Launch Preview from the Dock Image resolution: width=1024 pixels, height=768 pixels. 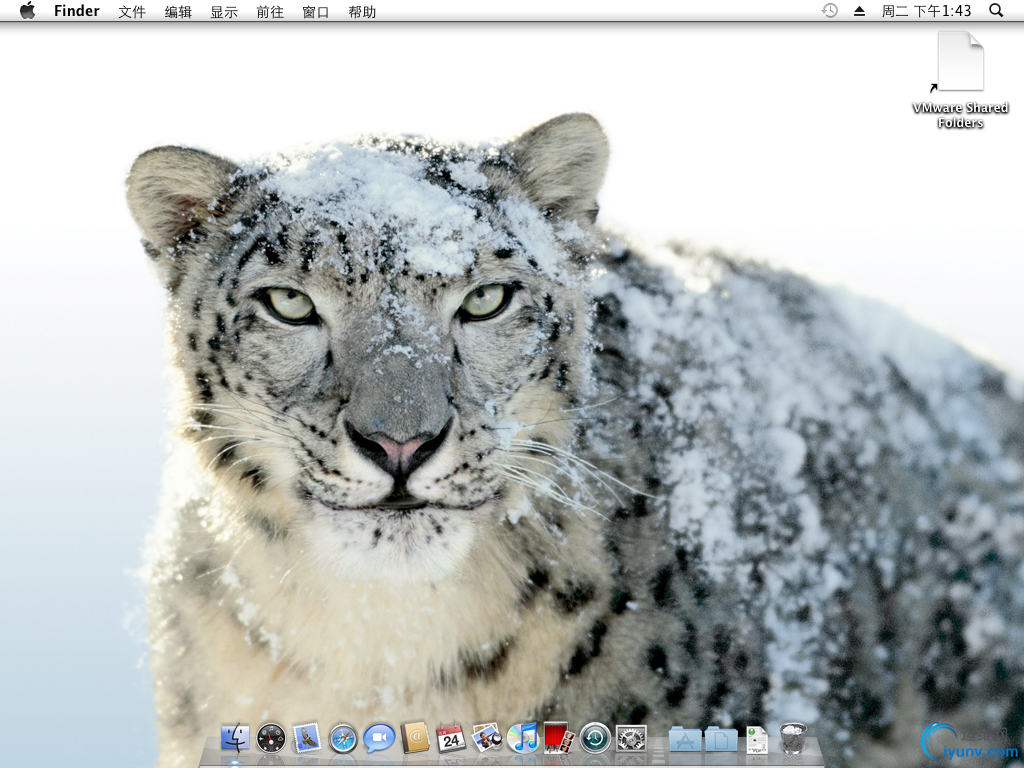pos(487,739)
